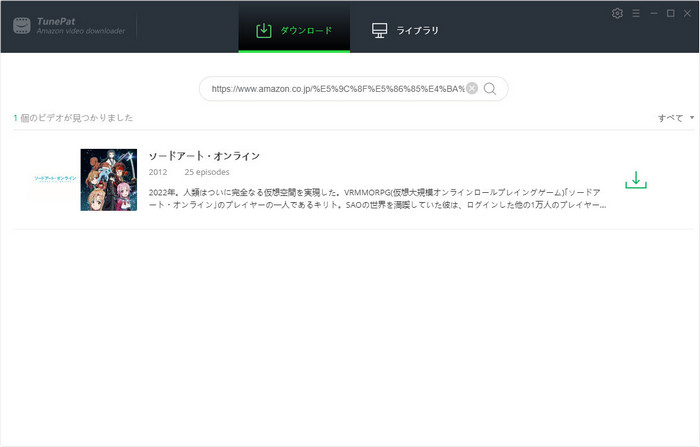Screen dimensions: 700x447
Task: Open the hamburger menu icon
Action: point(636,13)
